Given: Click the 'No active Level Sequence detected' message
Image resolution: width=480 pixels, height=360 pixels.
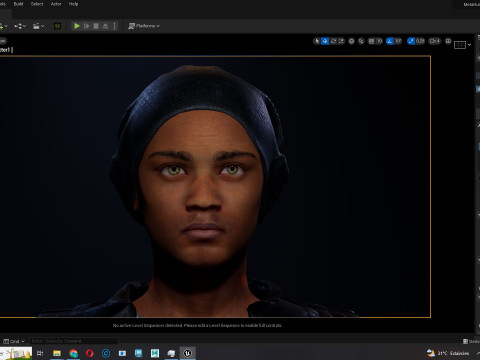Looking at the screenshot, I should coord(197,325).
